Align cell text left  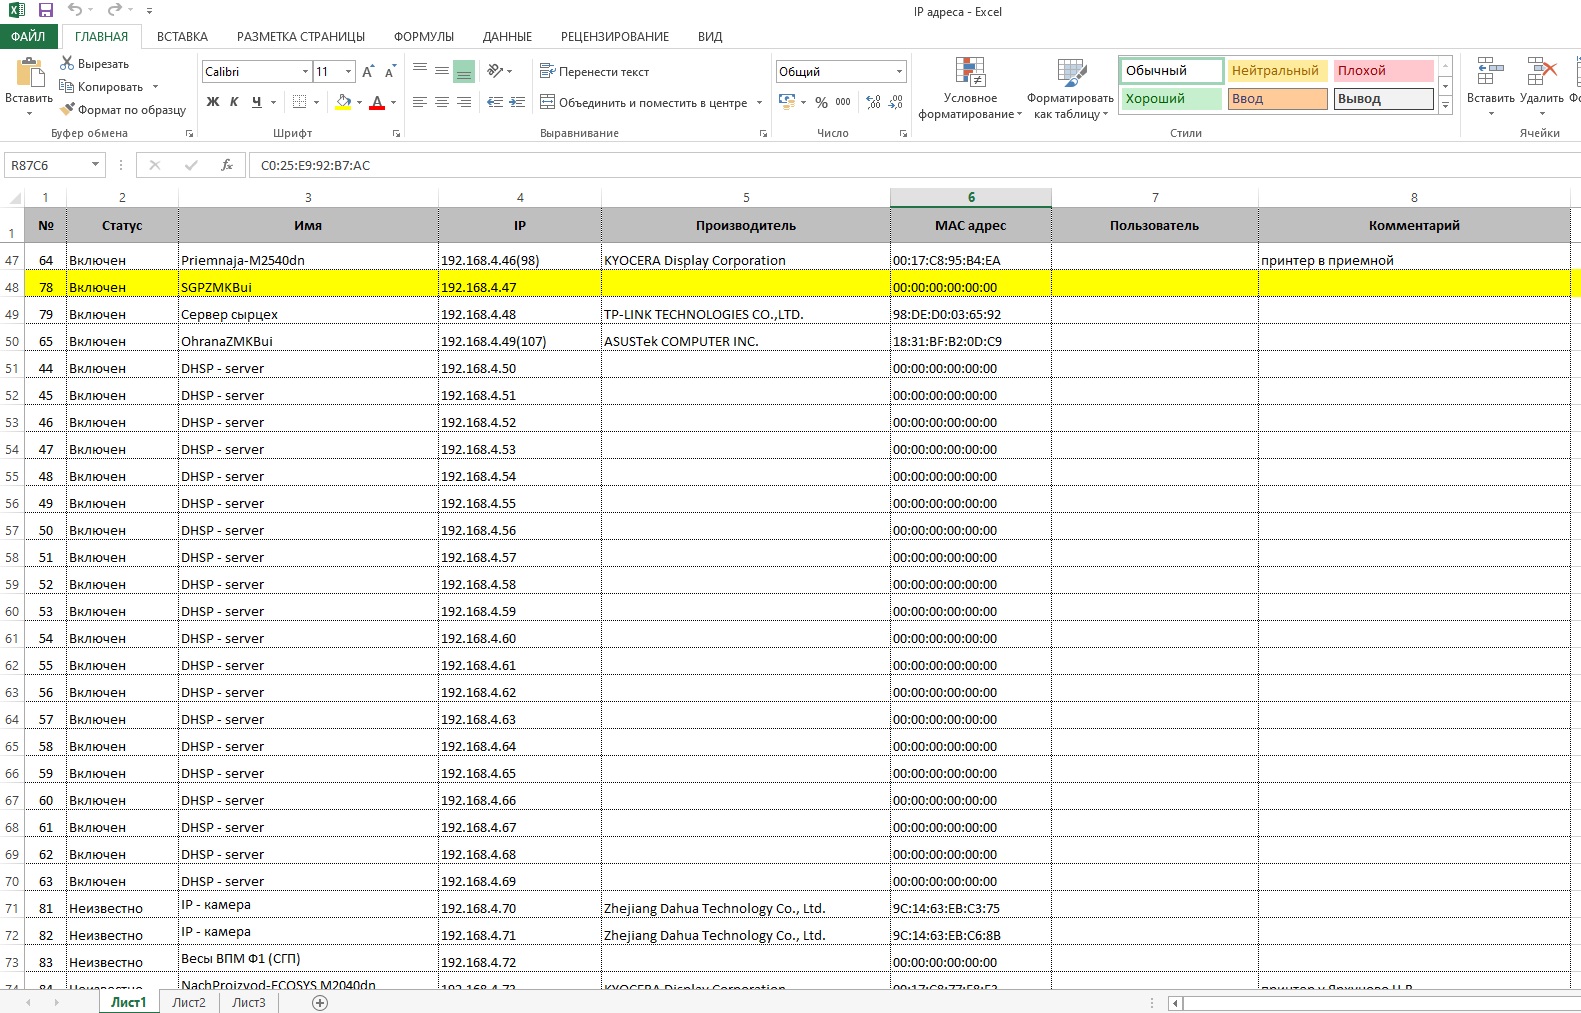[420, 102]
